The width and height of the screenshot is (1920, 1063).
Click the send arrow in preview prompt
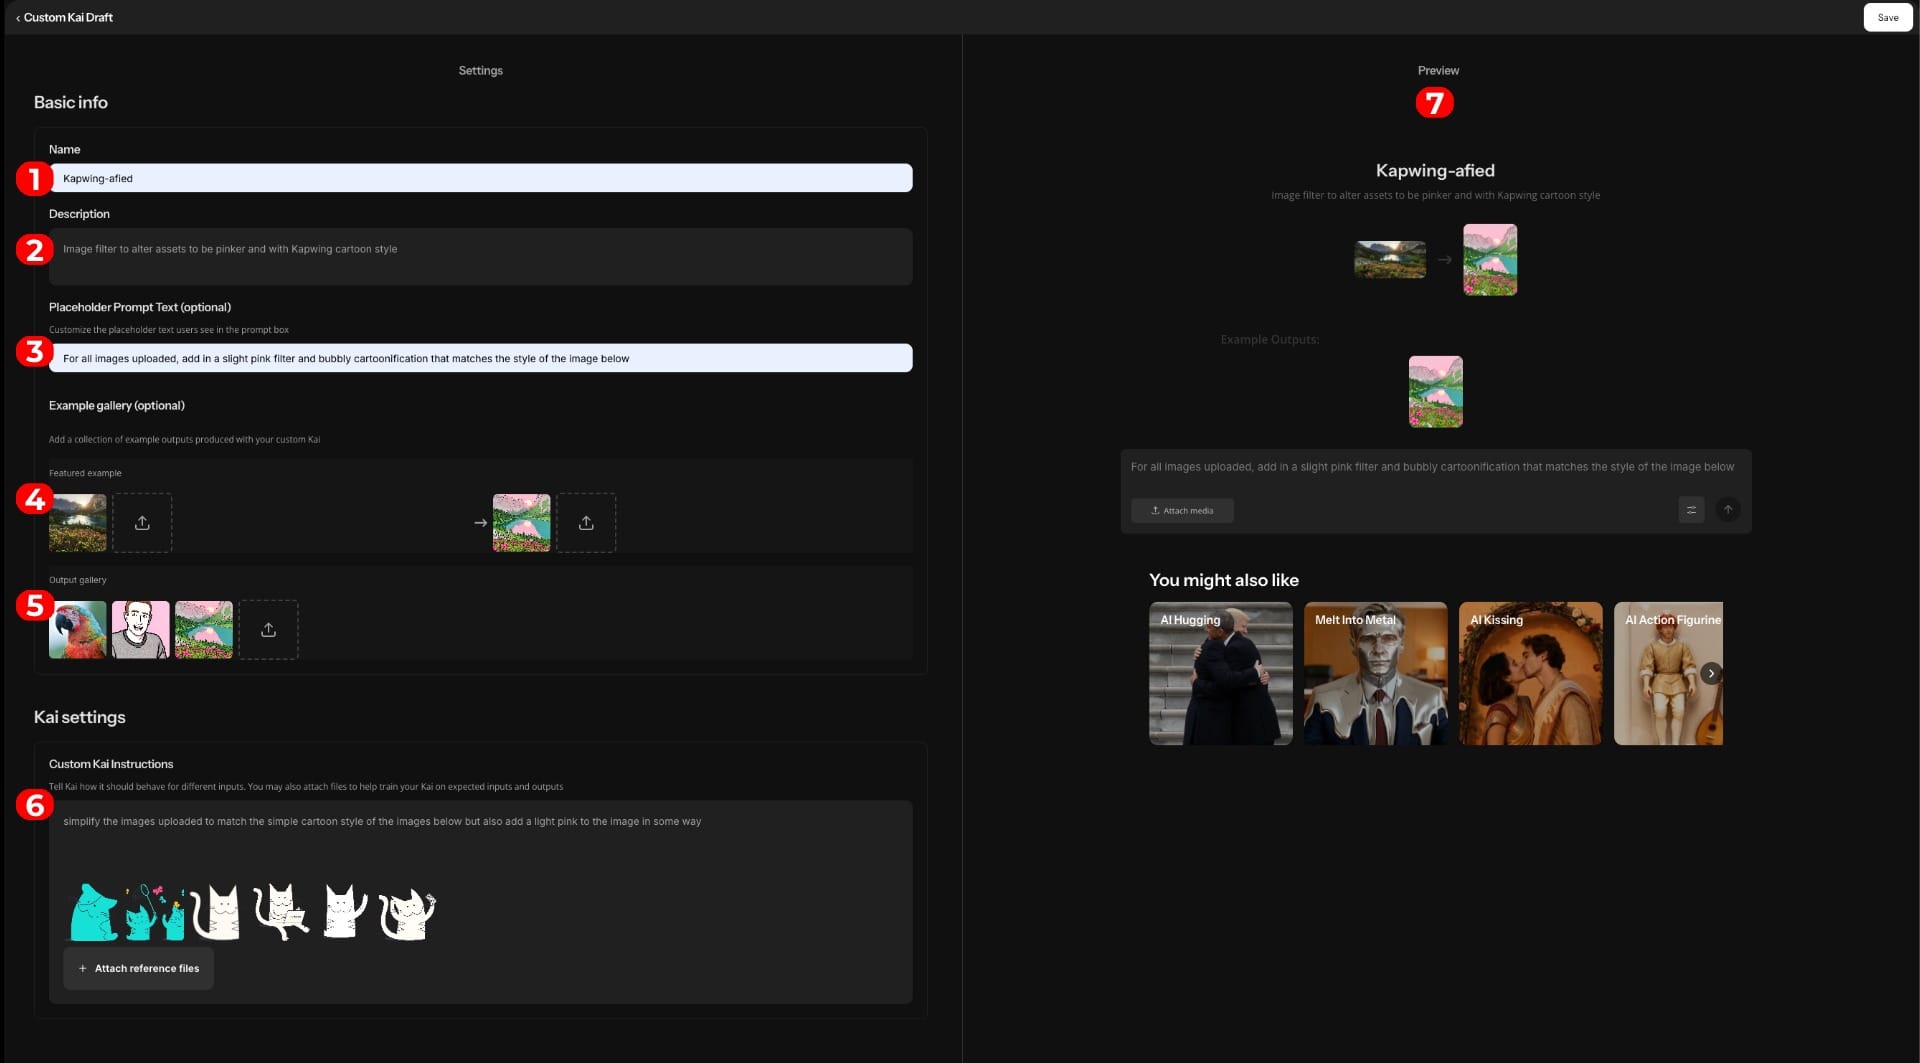click(x=1727, y=510)
